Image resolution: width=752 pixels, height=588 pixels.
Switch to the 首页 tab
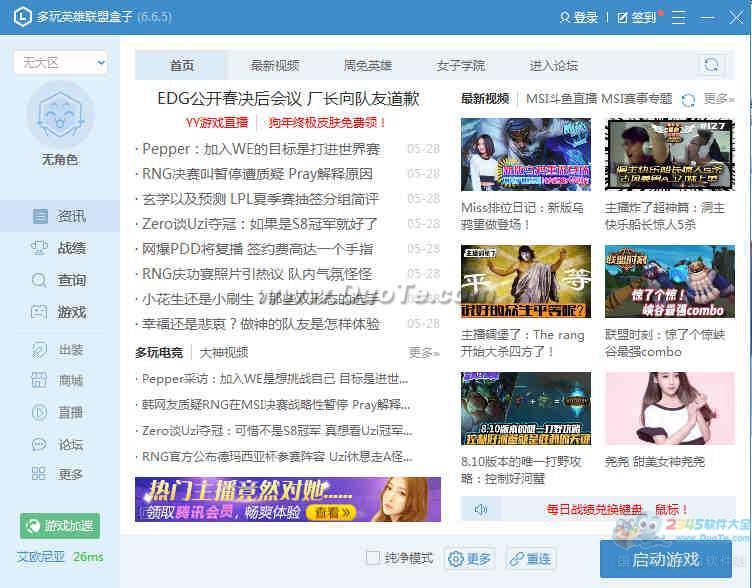[182, 65]
